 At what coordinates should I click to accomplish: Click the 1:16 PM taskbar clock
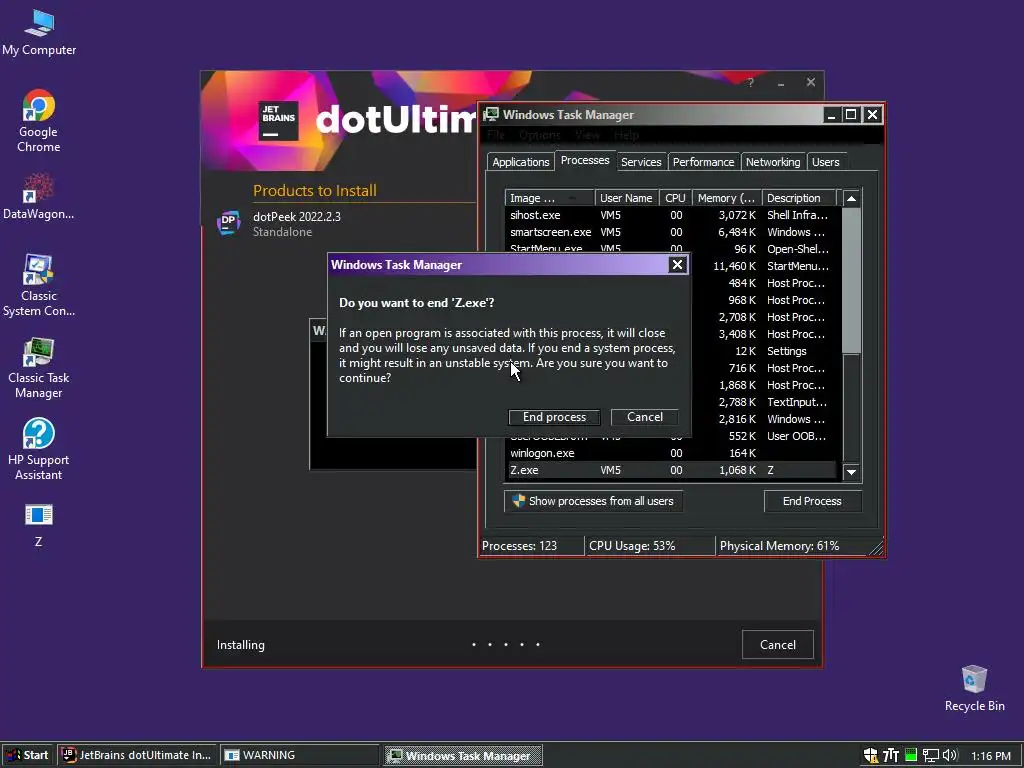point(991,756)
